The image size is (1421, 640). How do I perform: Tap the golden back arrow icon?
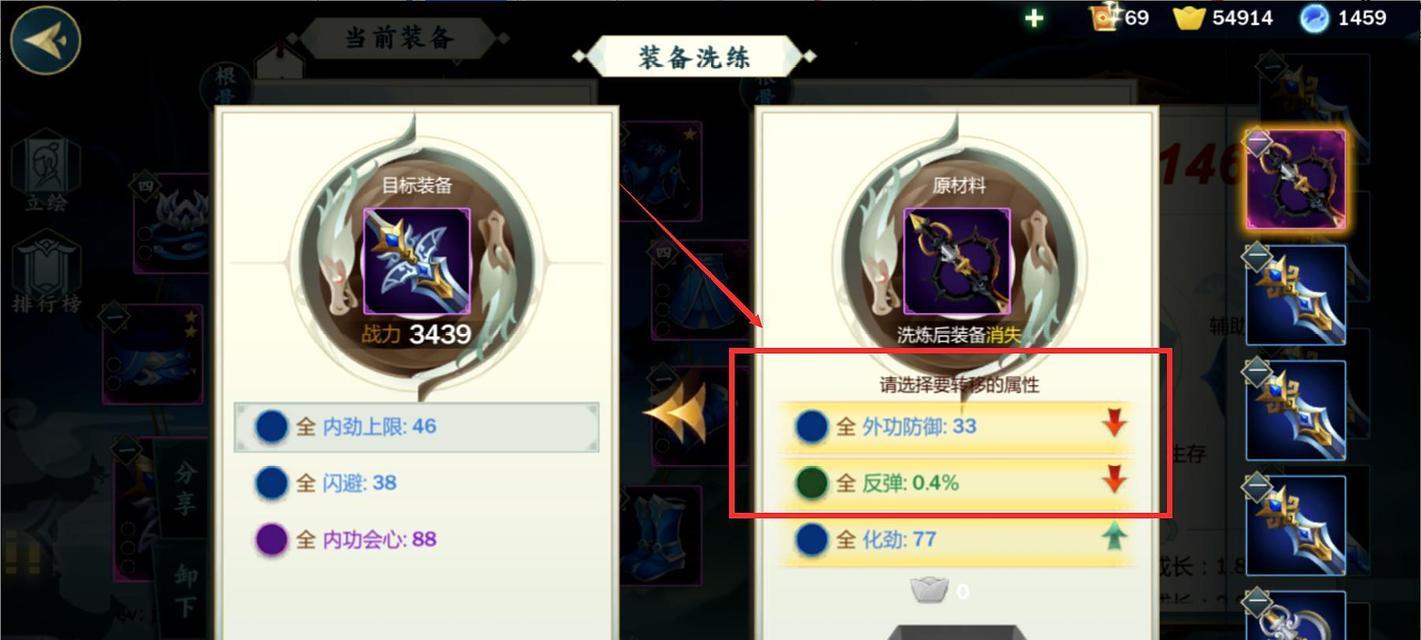(46, 39)
